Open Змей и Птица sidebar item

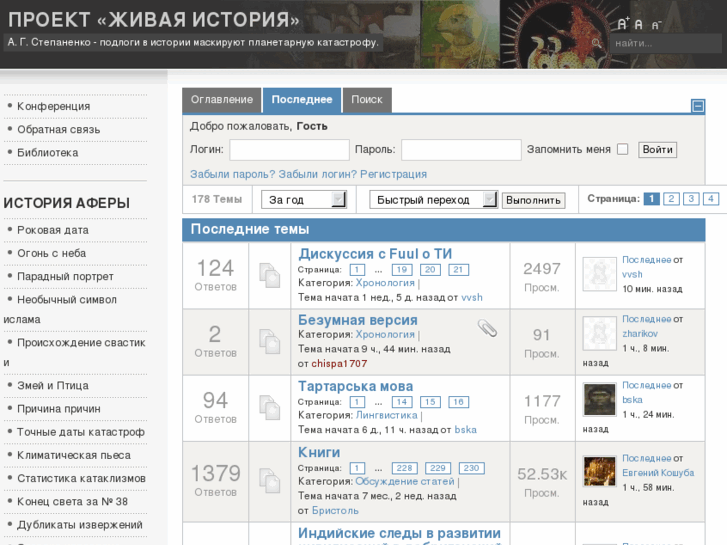(x=52, y=385)
